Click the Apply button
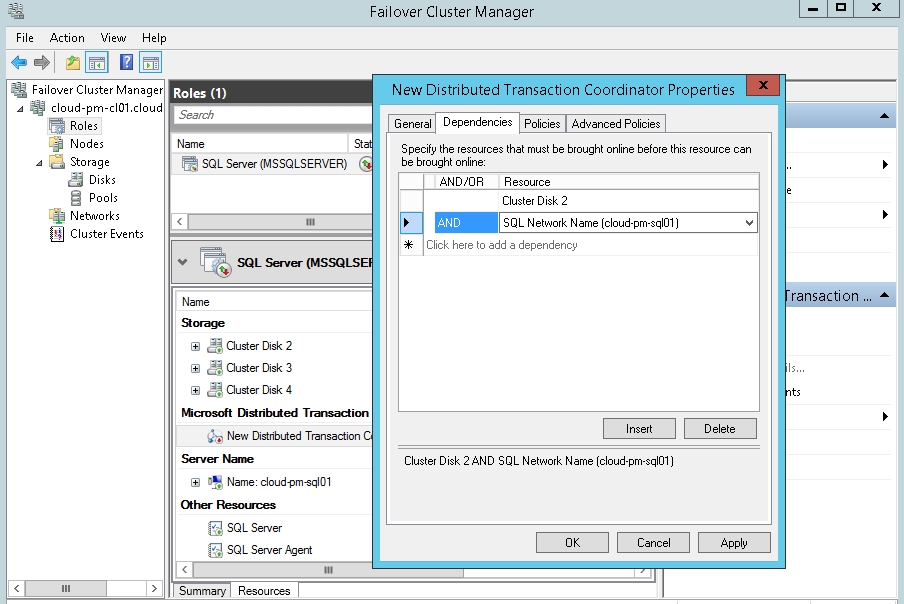The width and height of the screenshot is (904, 604). point(734,543)
